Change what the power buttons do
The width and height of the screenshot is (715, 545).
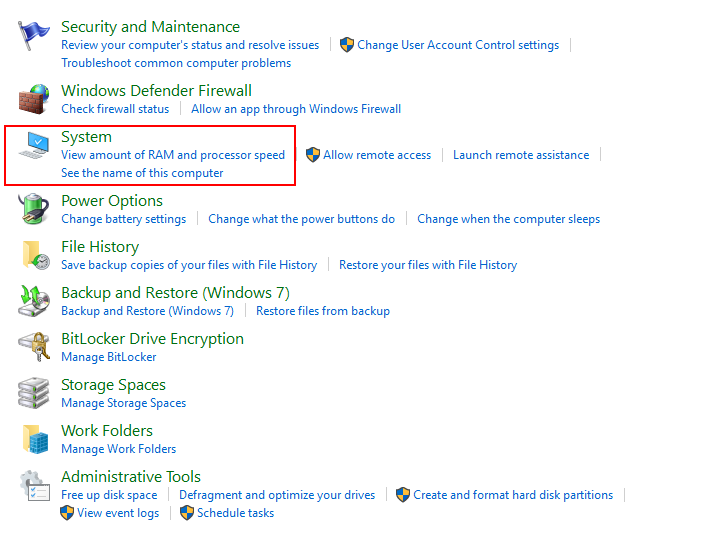(x=301, y=219)
